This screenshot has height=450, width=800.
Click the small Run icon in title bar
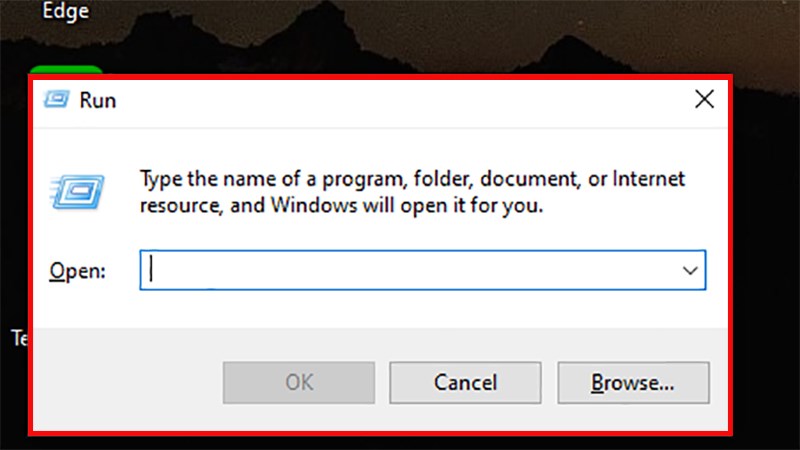[x=56, y=99]
